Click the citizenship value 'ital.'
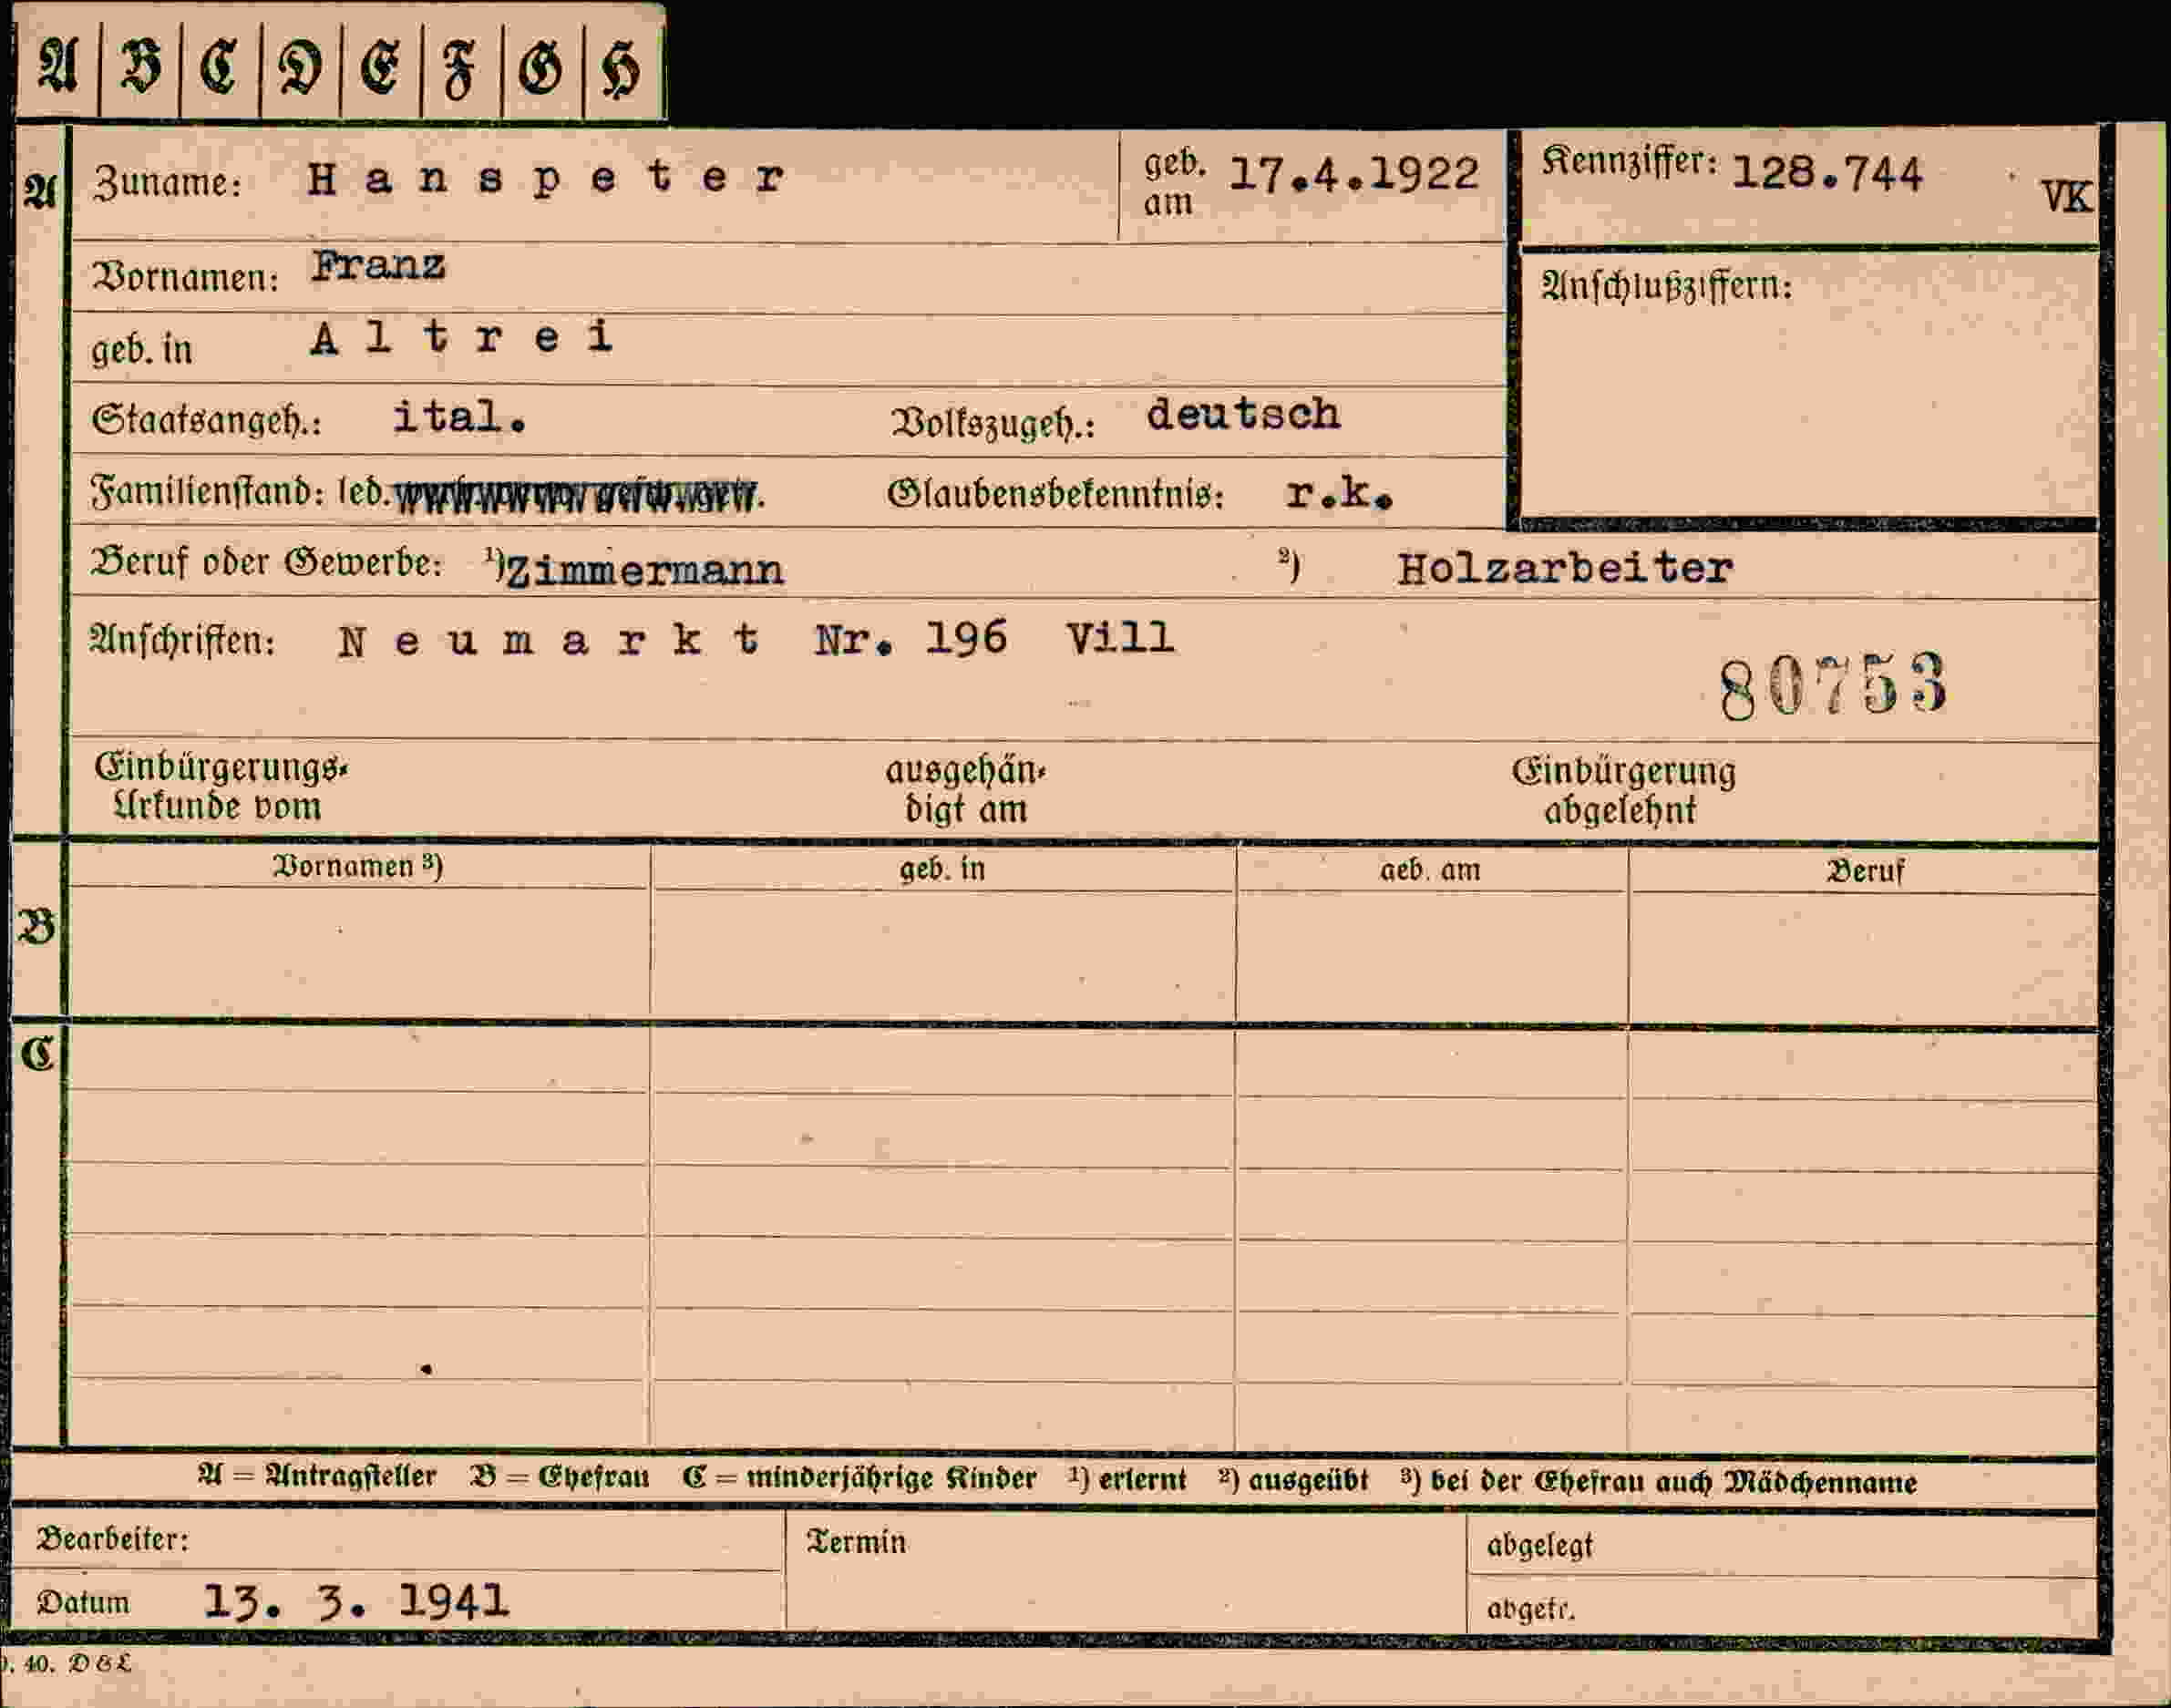The width and height of the screenshot is (2171, 1708). tap(459, 417)
